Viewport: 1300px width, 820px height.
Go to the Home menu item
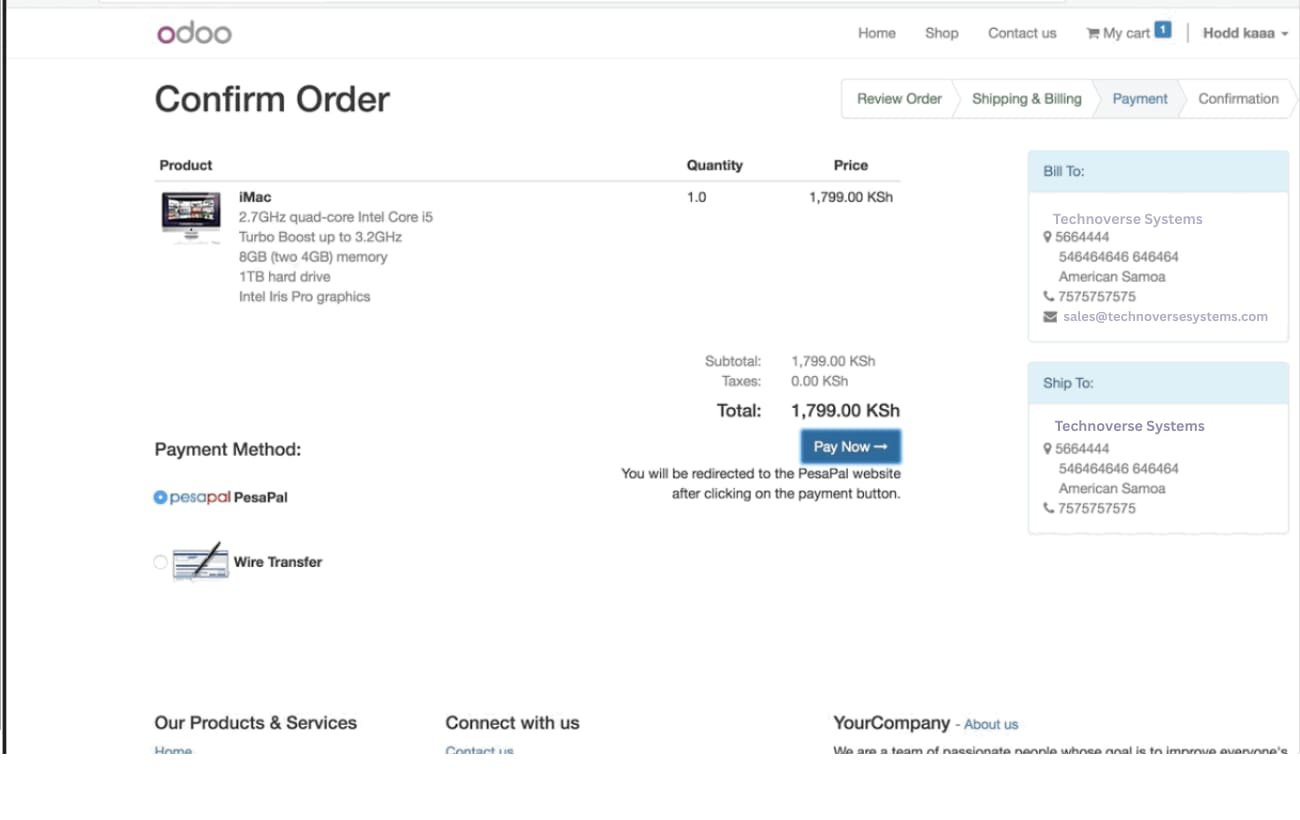tap(877, 33)
